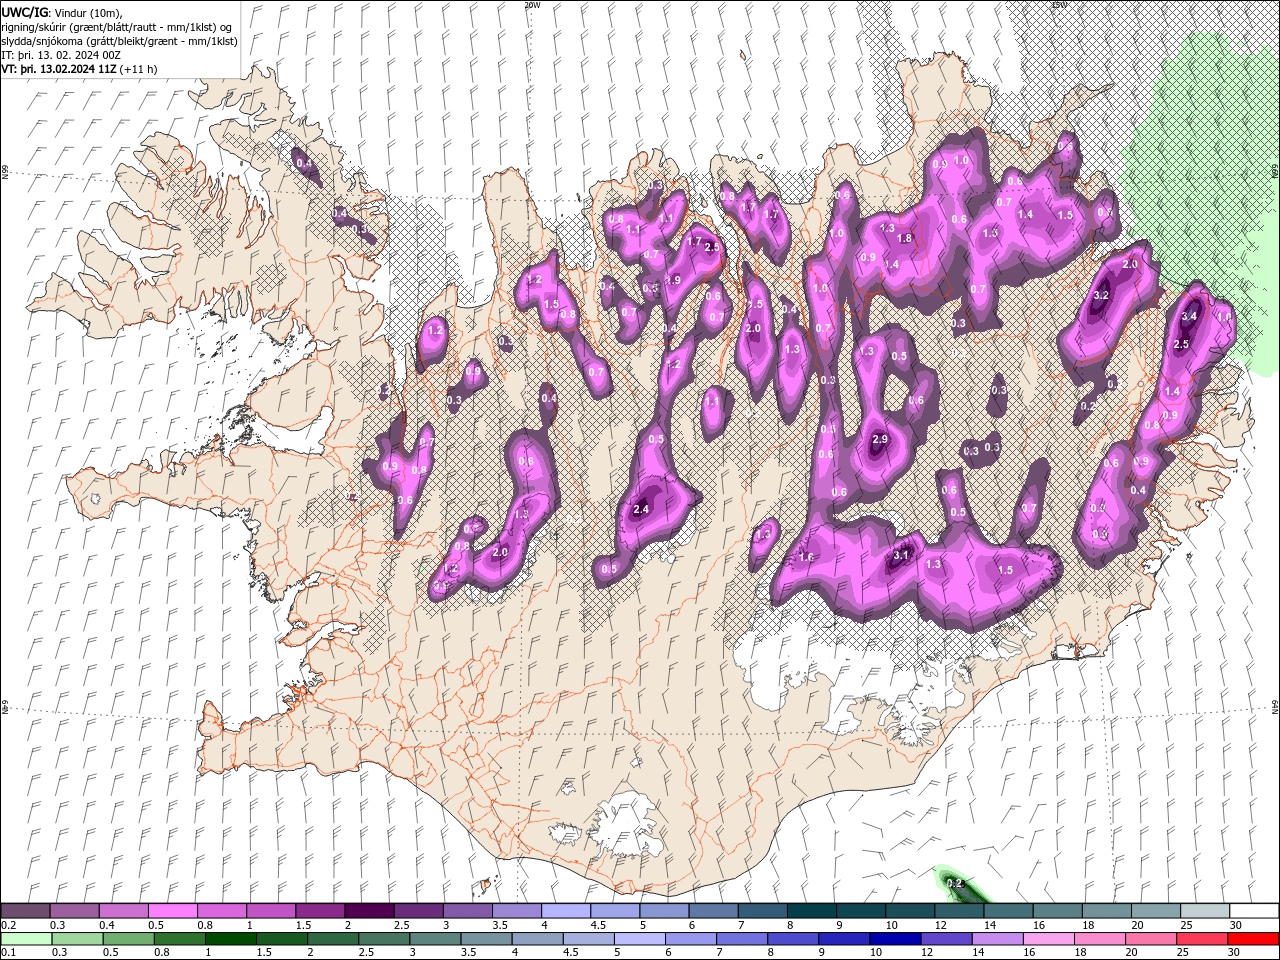Click the upper legend swatch between 0.2 and 0.3
1280x960 pixels.
pyautogui.click(x=25, y=911)
